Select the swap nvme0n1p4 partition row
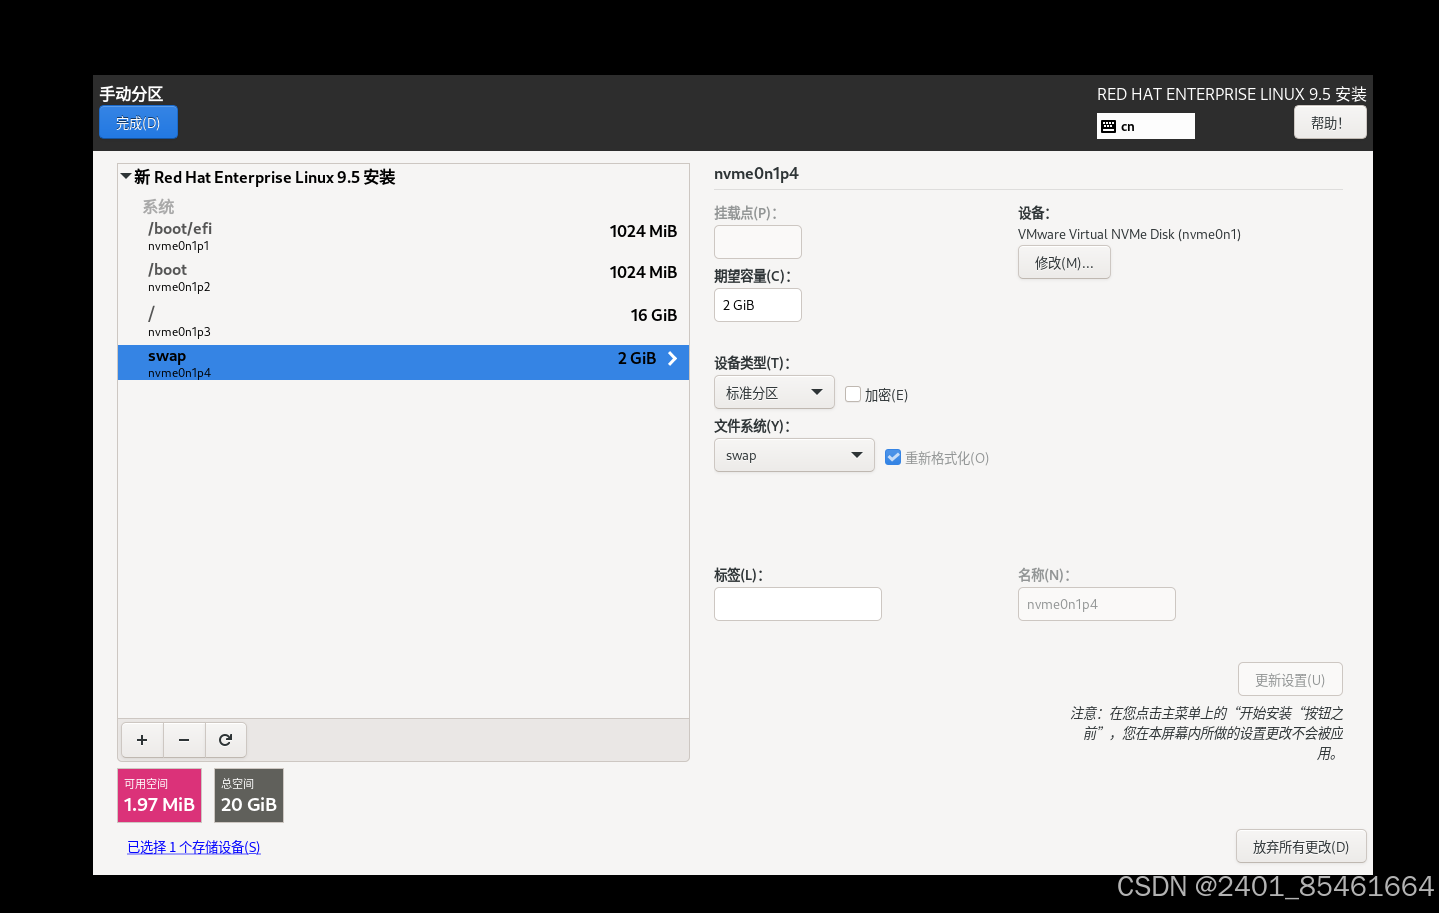The image size is (1439, 913). point(403,362)
